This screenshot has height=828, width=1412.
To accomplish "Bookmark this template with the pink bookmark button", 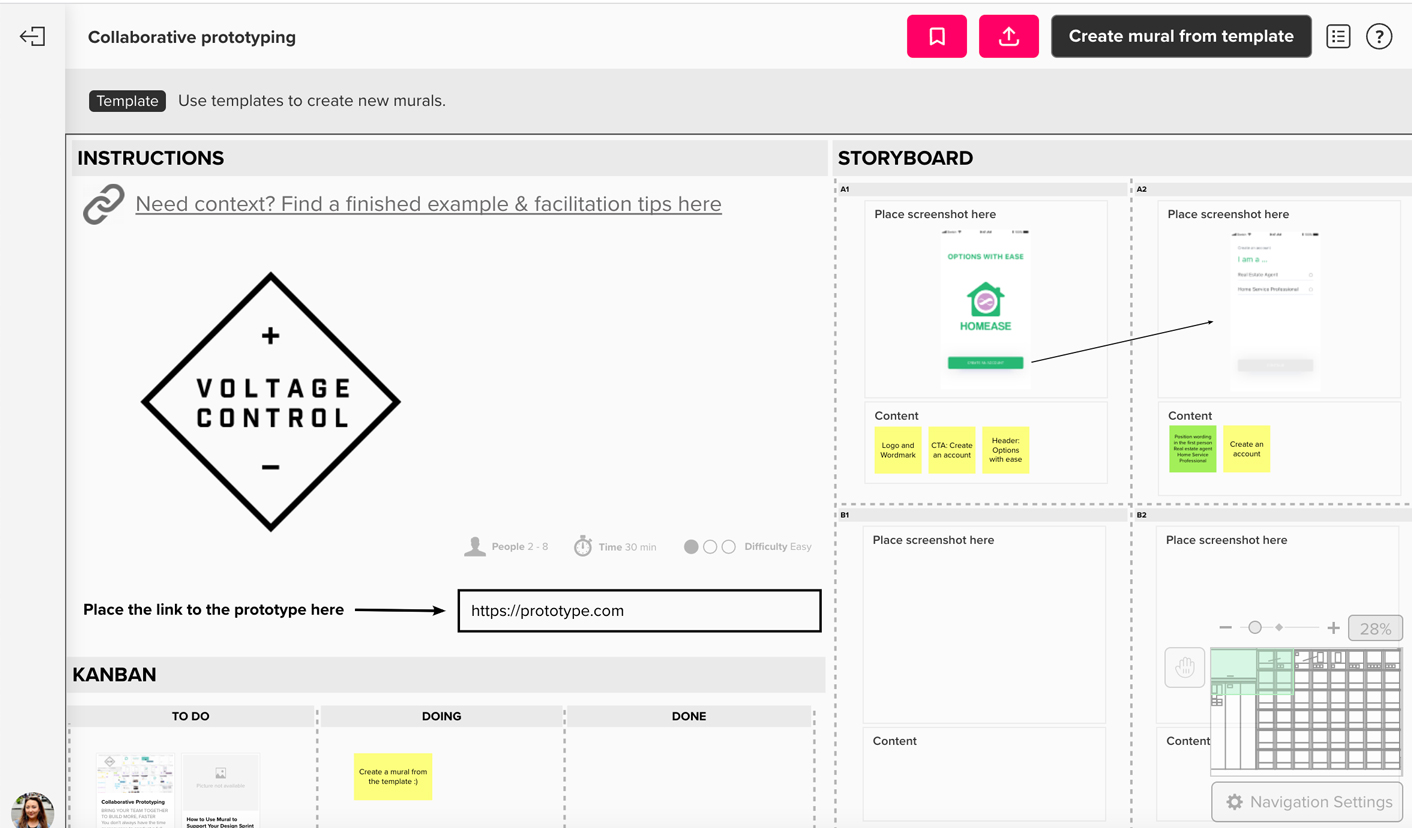I will [937, 36].
